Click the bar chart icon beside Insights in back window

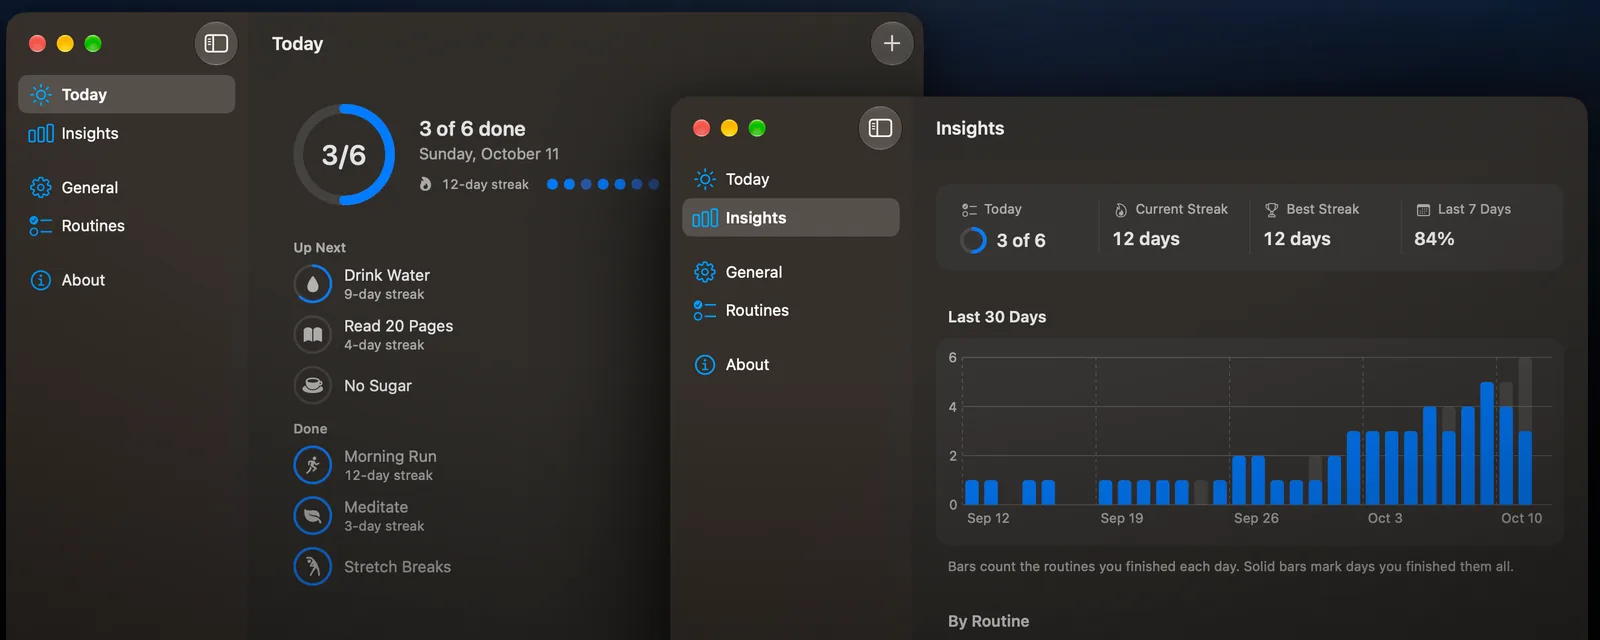(41, 133)
